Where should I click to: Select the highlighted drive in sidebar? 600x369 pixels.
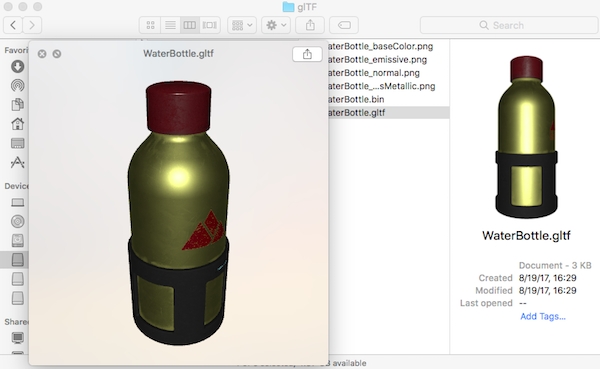tap(17, 260)
